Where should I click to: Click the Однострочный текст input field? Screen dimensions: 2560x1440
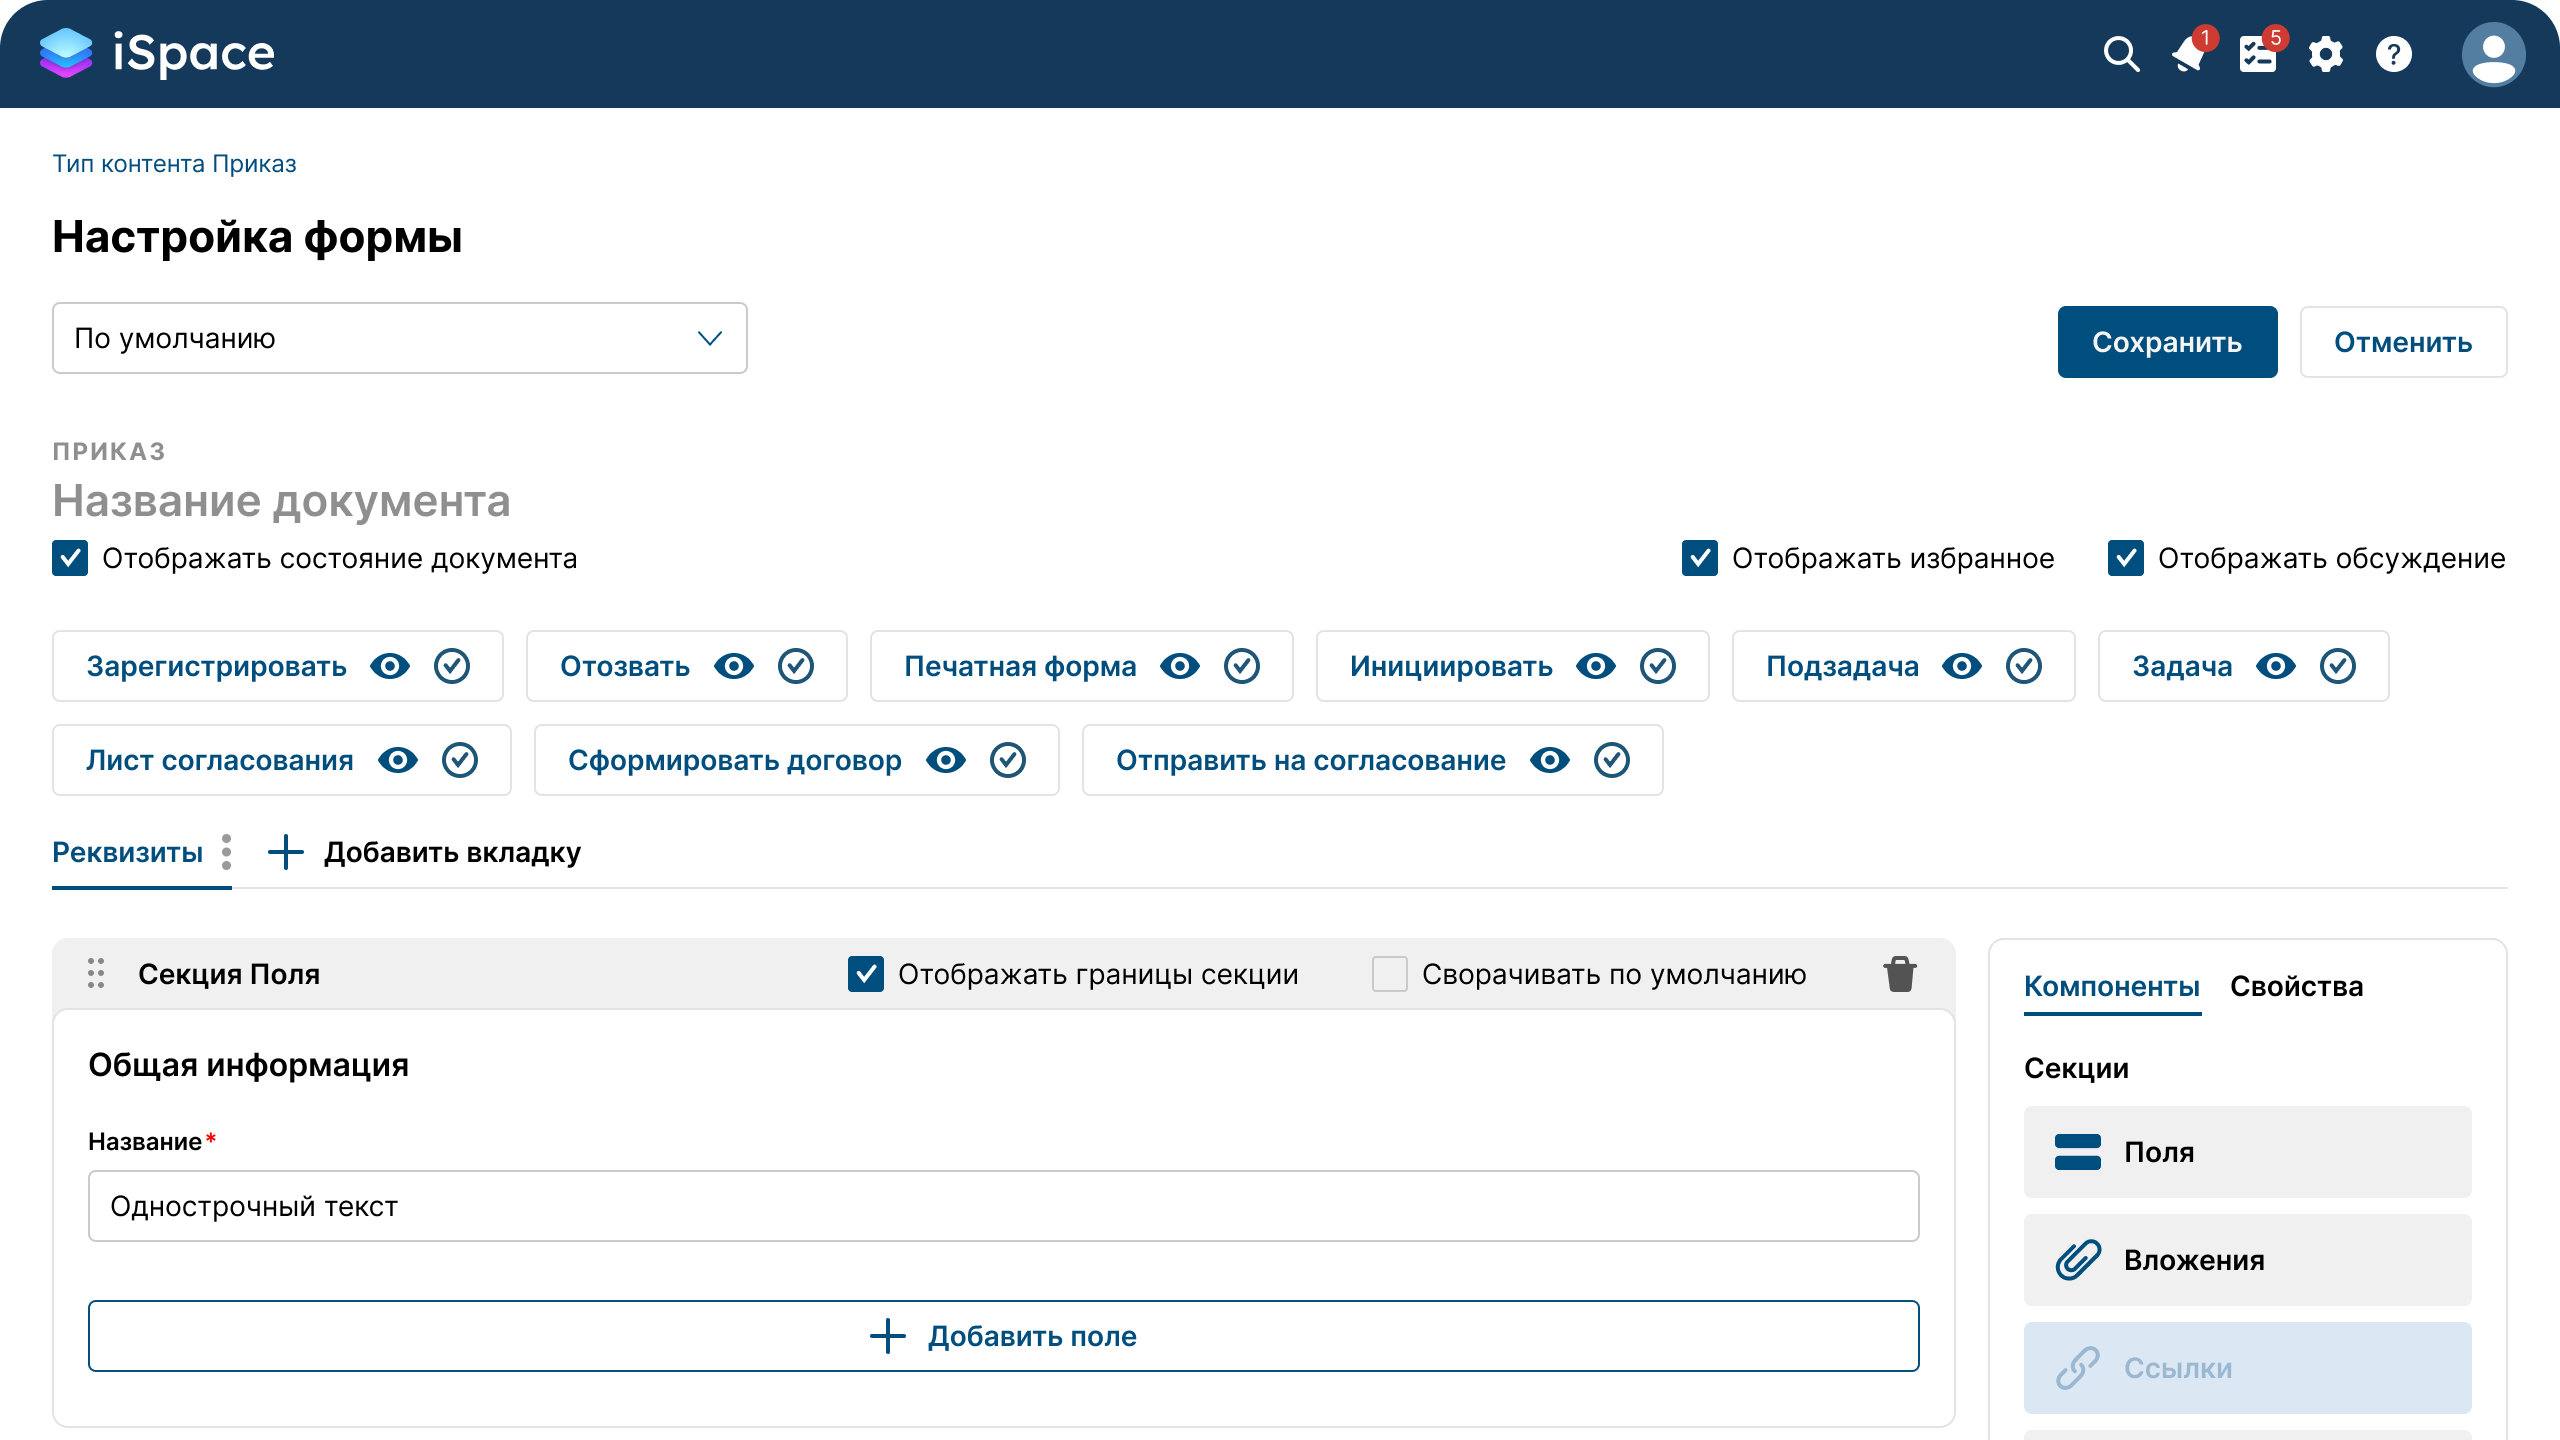point(1004,1206)
